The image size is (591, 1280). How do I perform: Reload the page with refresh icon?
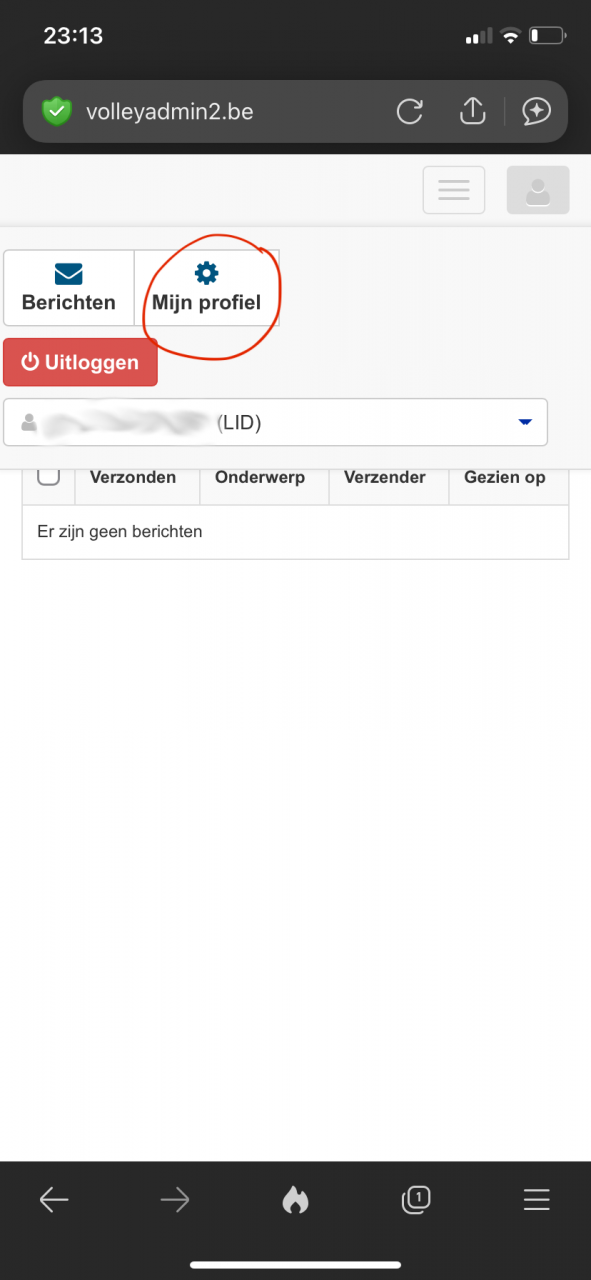[410, 111]
